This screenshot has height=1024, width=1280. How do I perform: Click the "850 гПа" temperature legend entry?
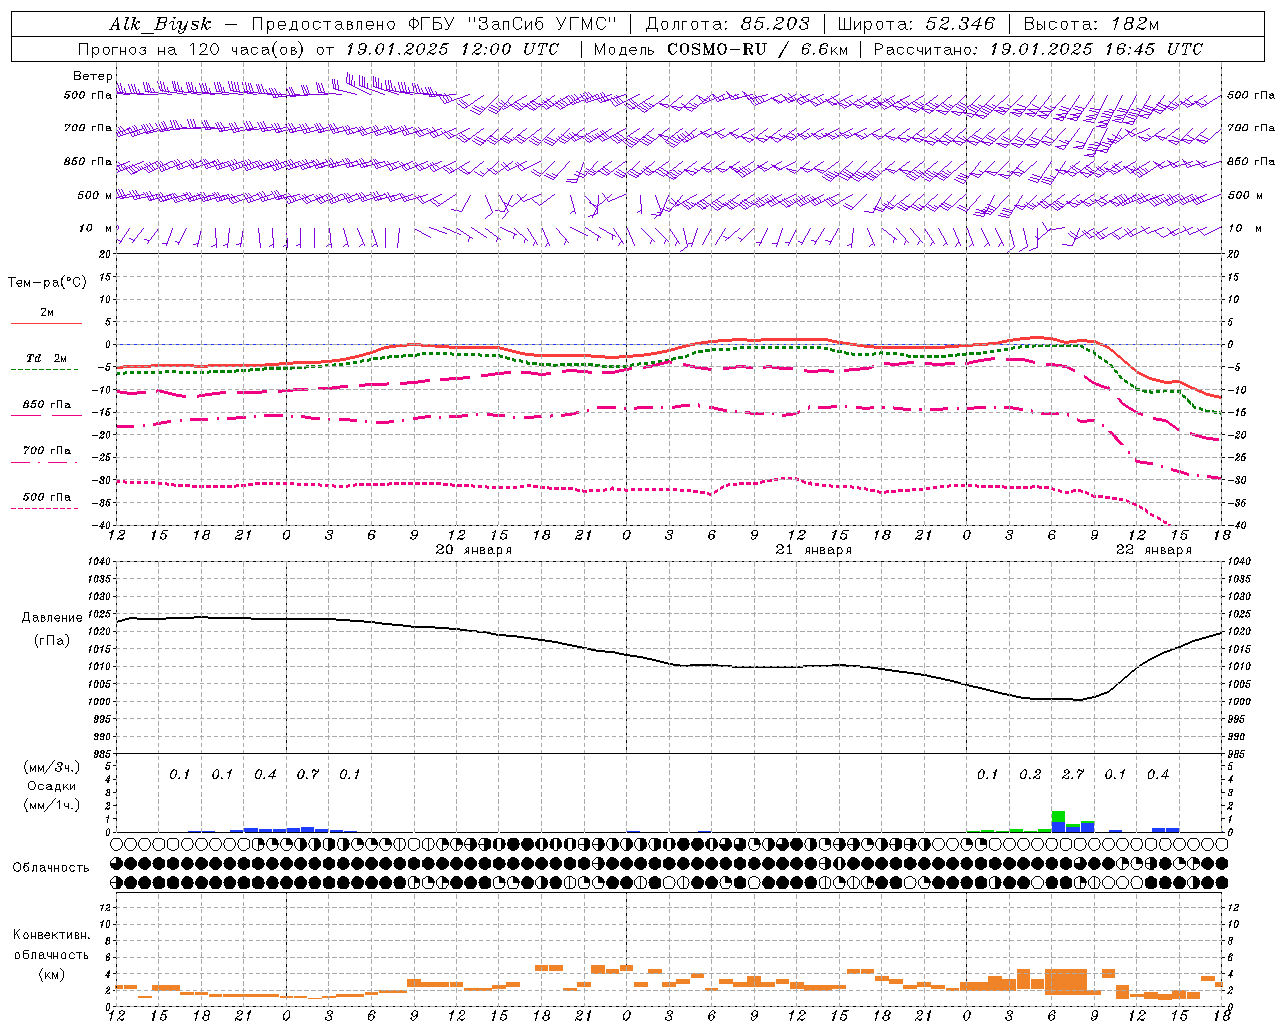(46, 405)
